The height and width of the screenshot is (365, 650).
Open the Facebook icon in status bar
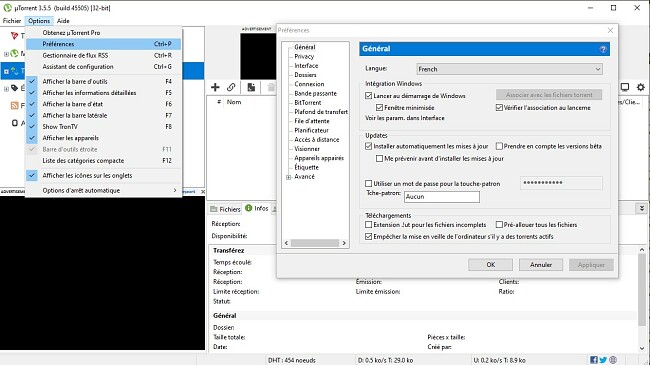click(594, 360)
